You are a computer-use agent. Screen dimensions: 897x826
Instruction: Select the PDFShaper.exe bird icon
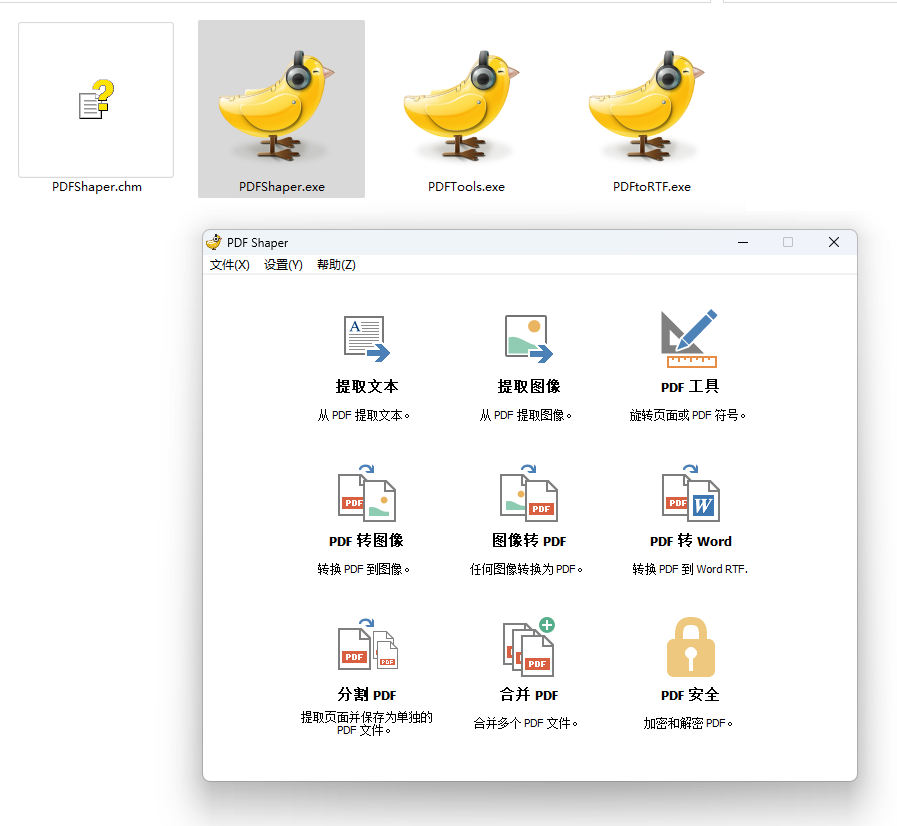point(277,104)
